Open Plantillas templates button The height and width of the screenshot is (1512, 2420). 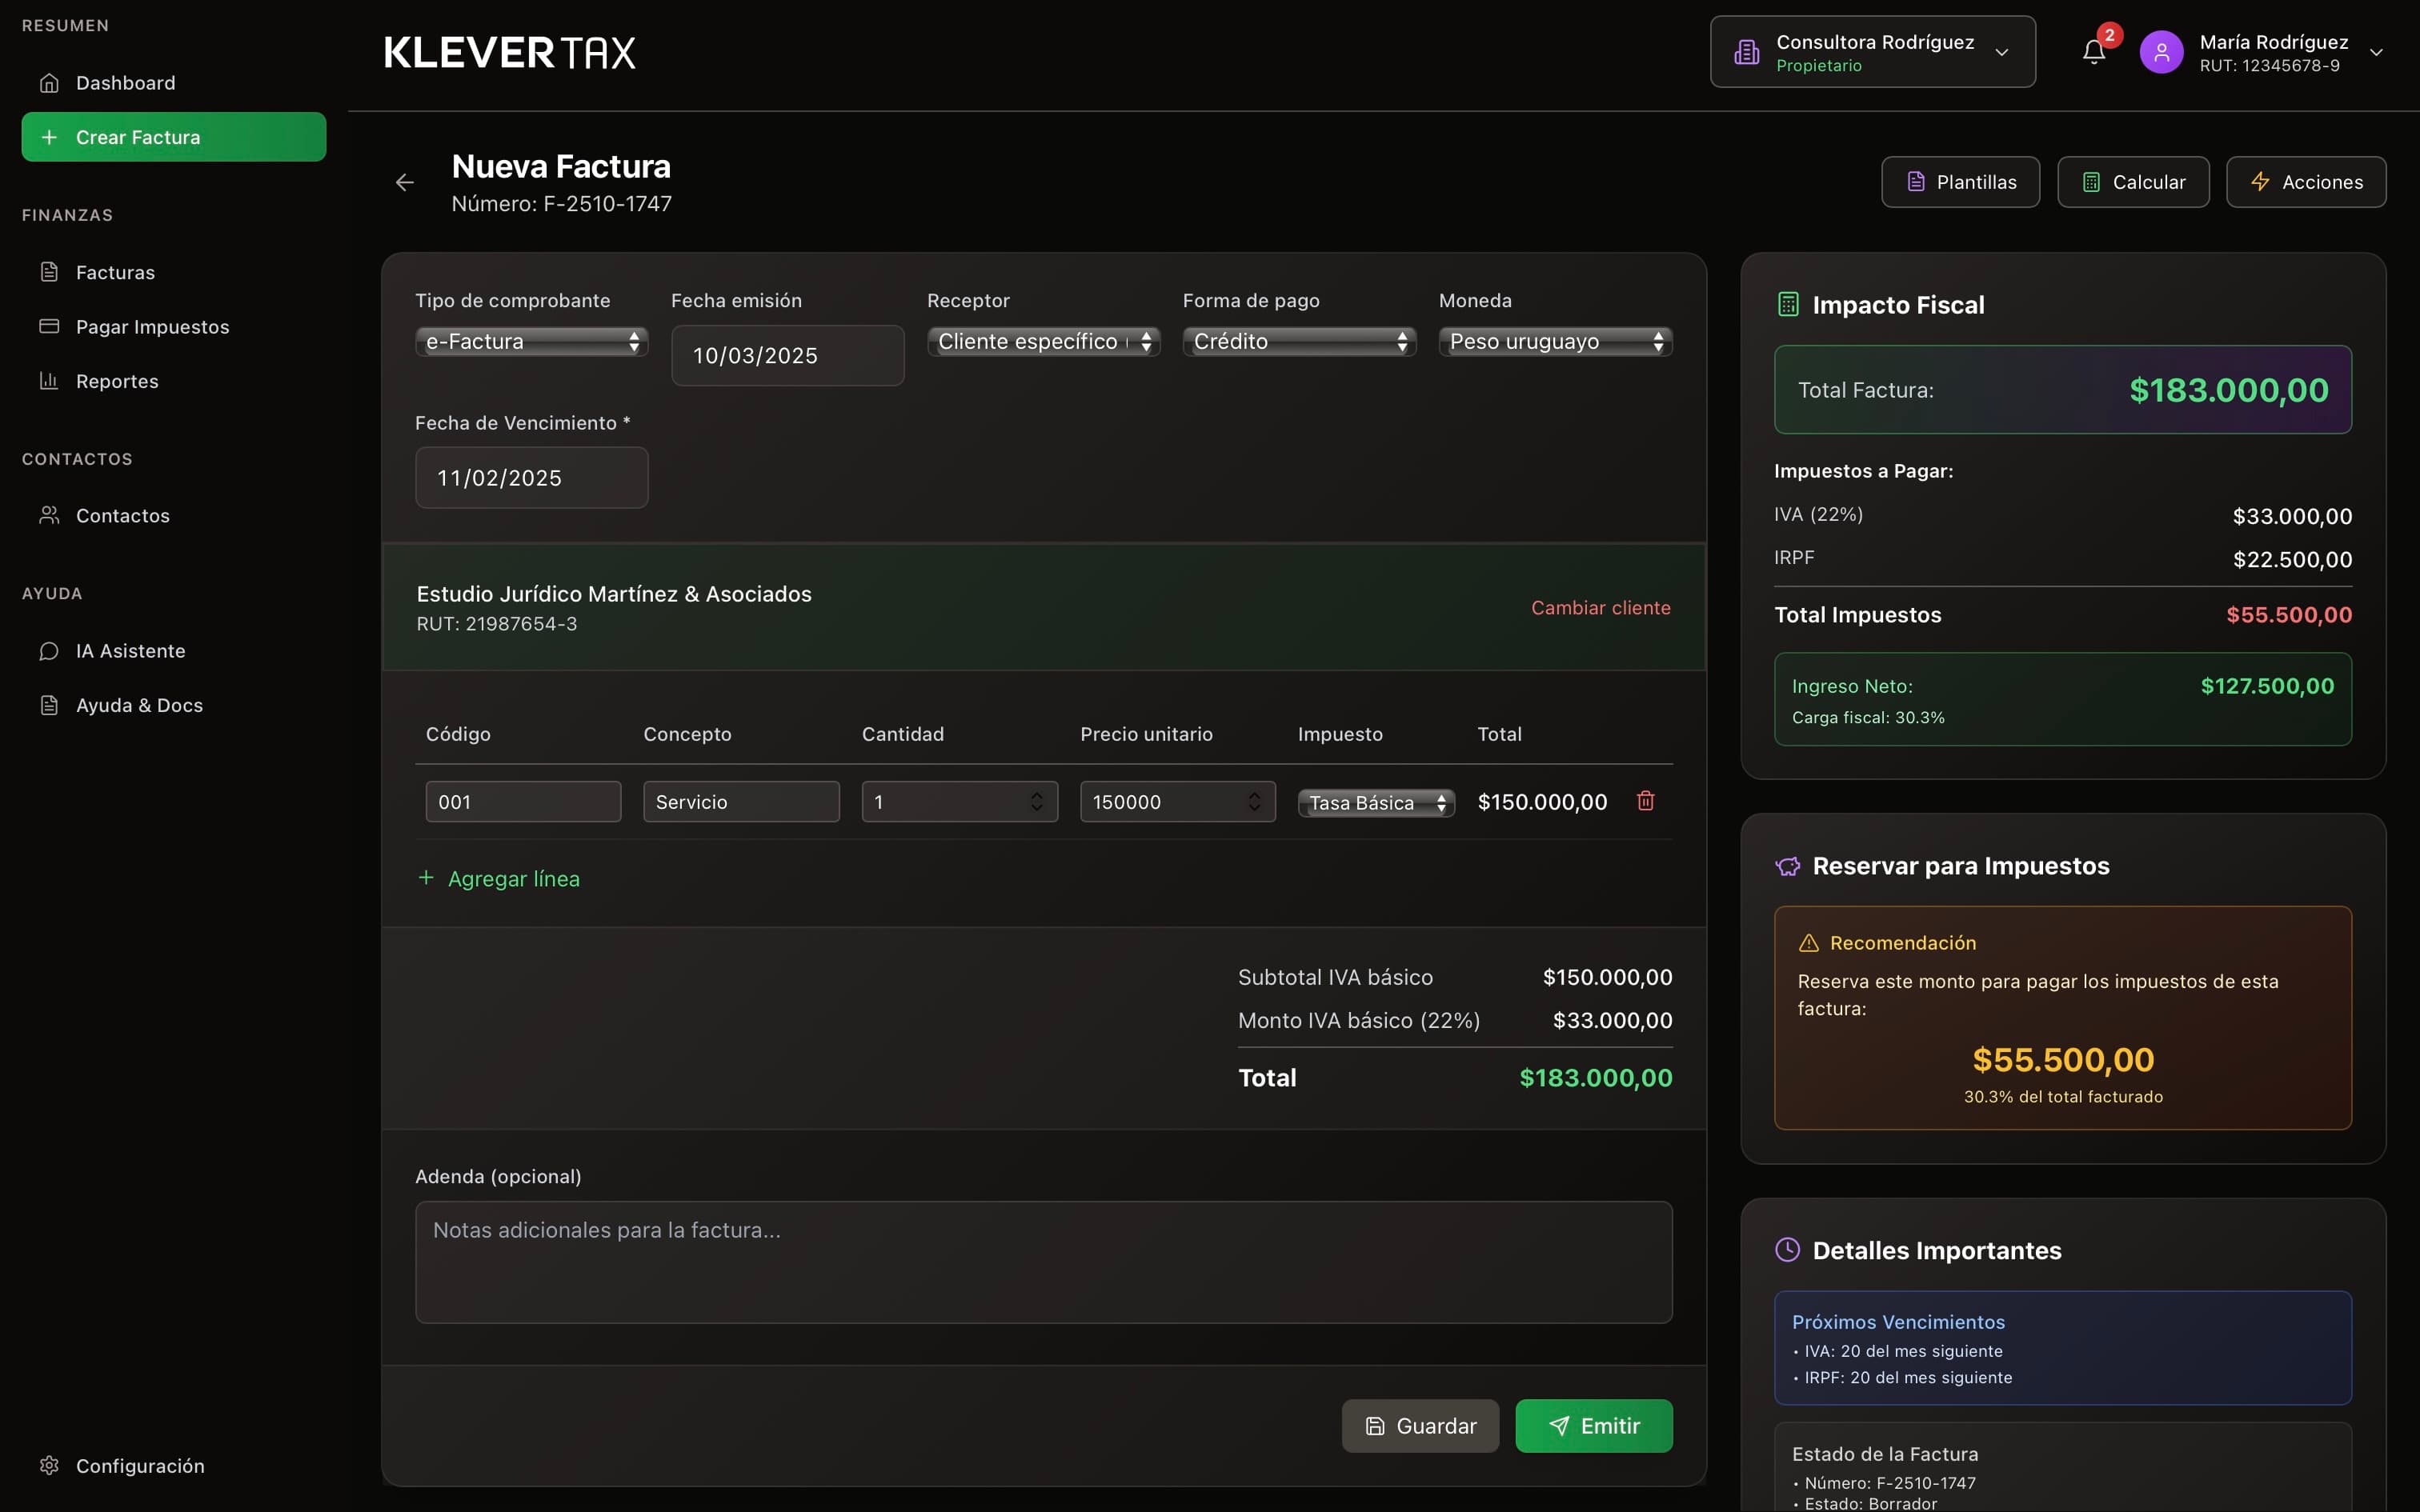point(1960,182)
